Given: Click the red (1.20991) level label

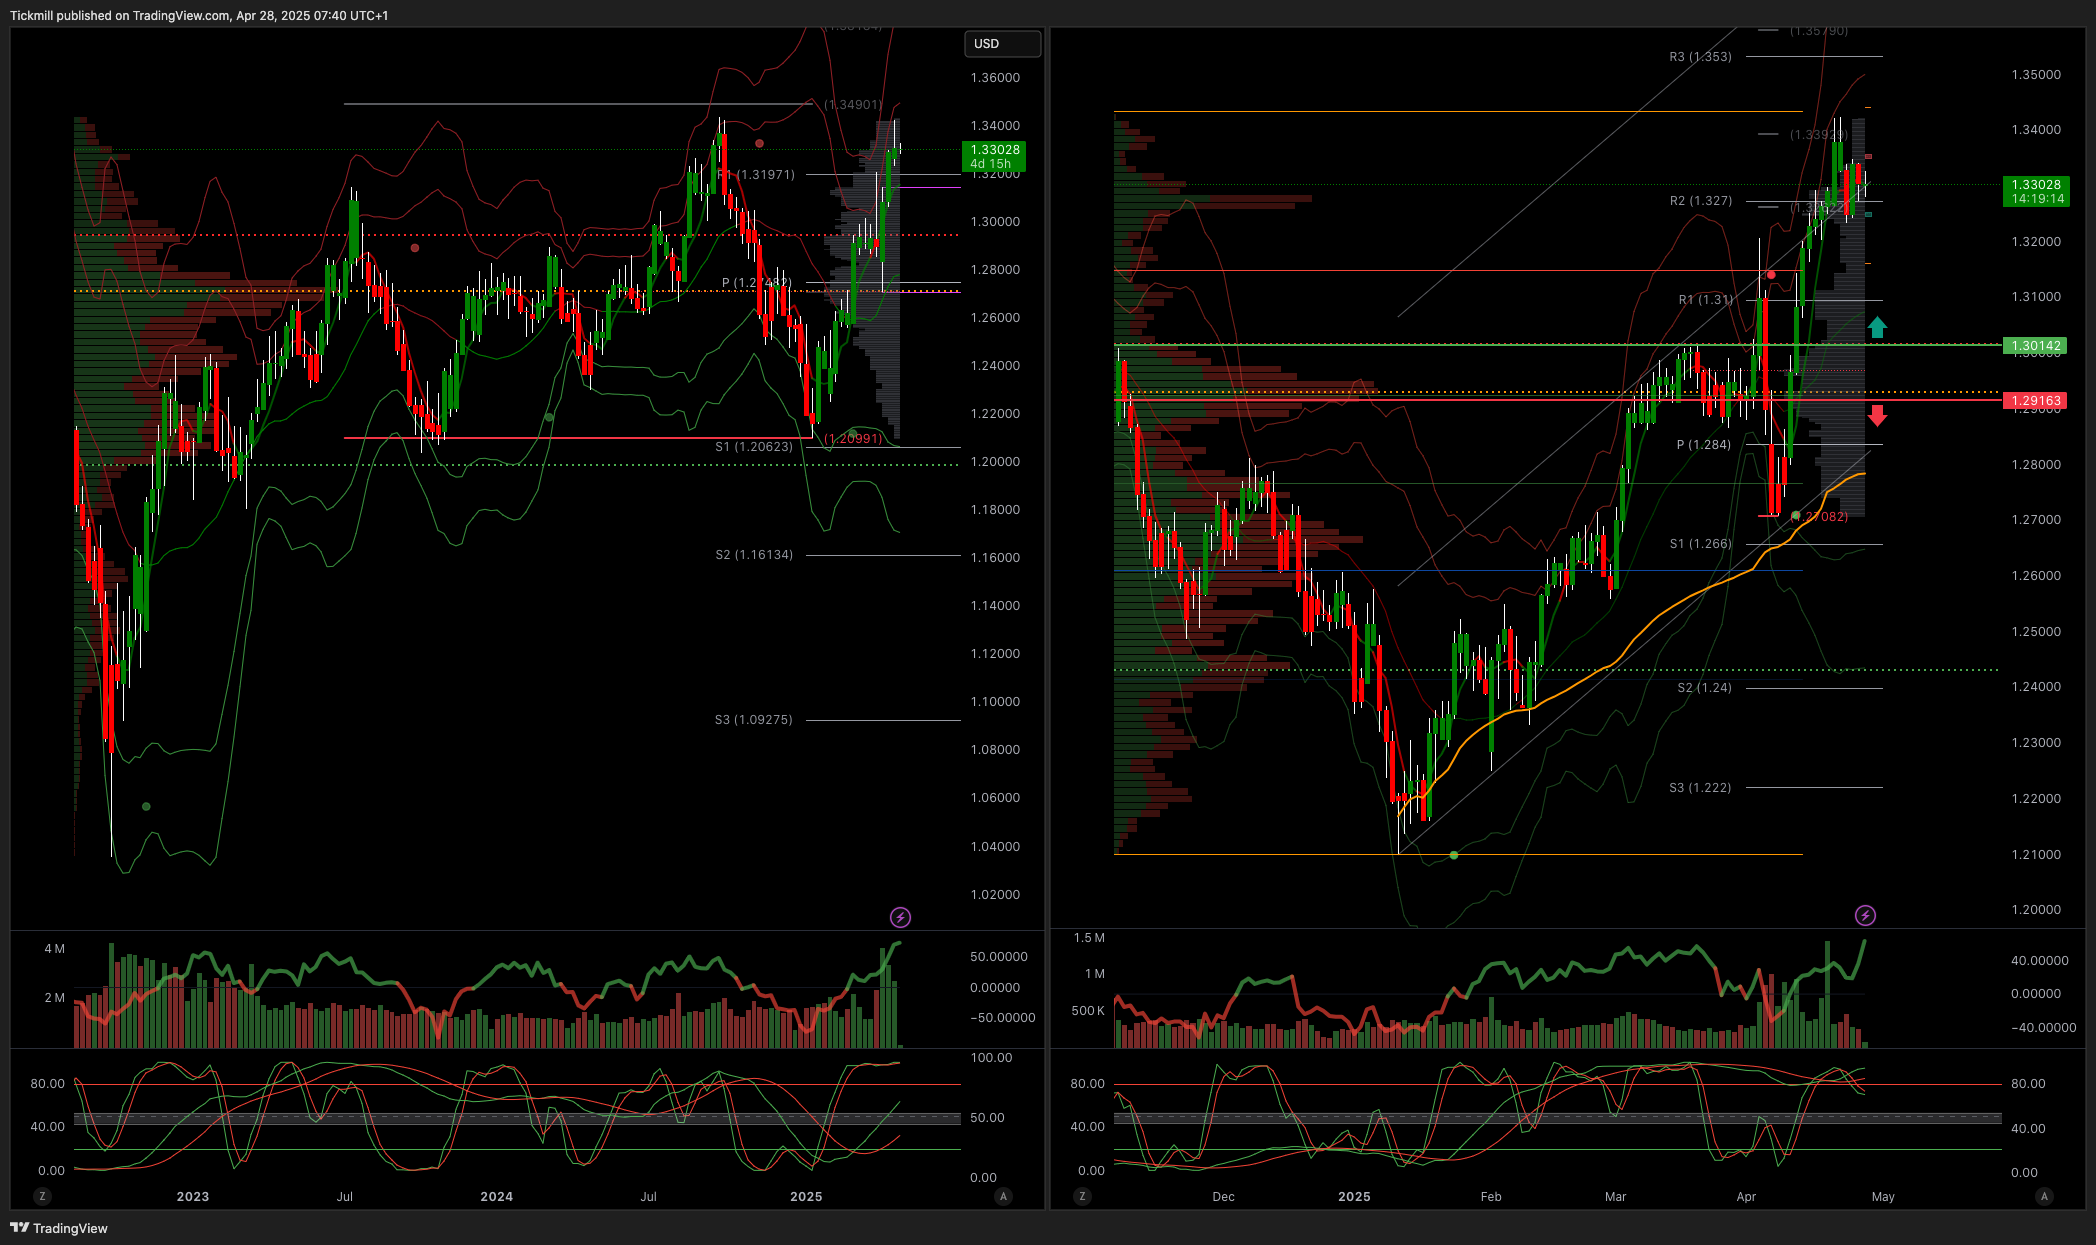Looking at the screenshot, I should click(x=853, y=439).
